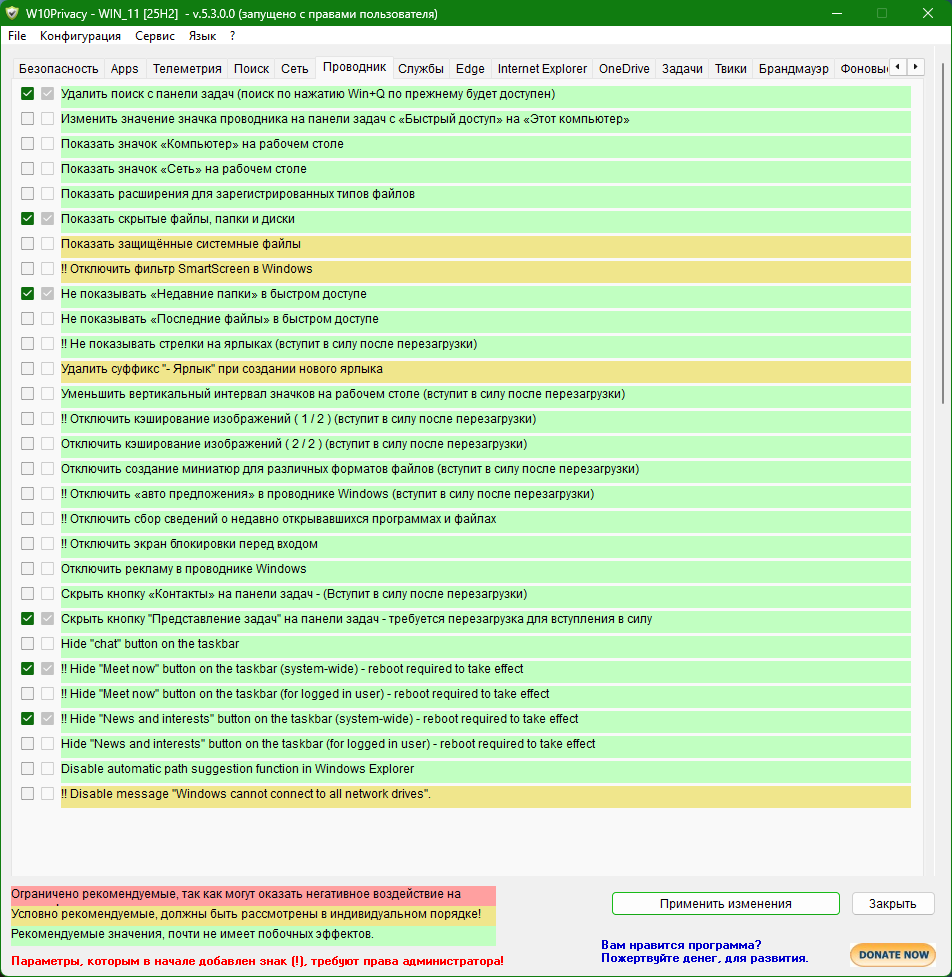Uncheck 'Показать скрытые файлы, папки и диски'
This screenshot has width=952, height=977.
28,219
